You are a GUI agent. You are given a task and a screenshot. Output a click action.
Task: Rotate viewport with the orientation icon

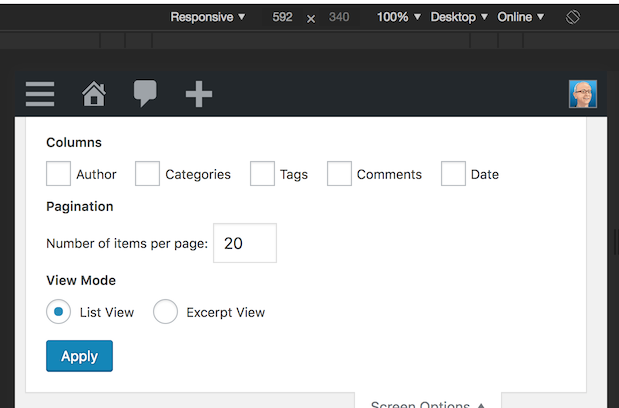click(x=572, y=17)
